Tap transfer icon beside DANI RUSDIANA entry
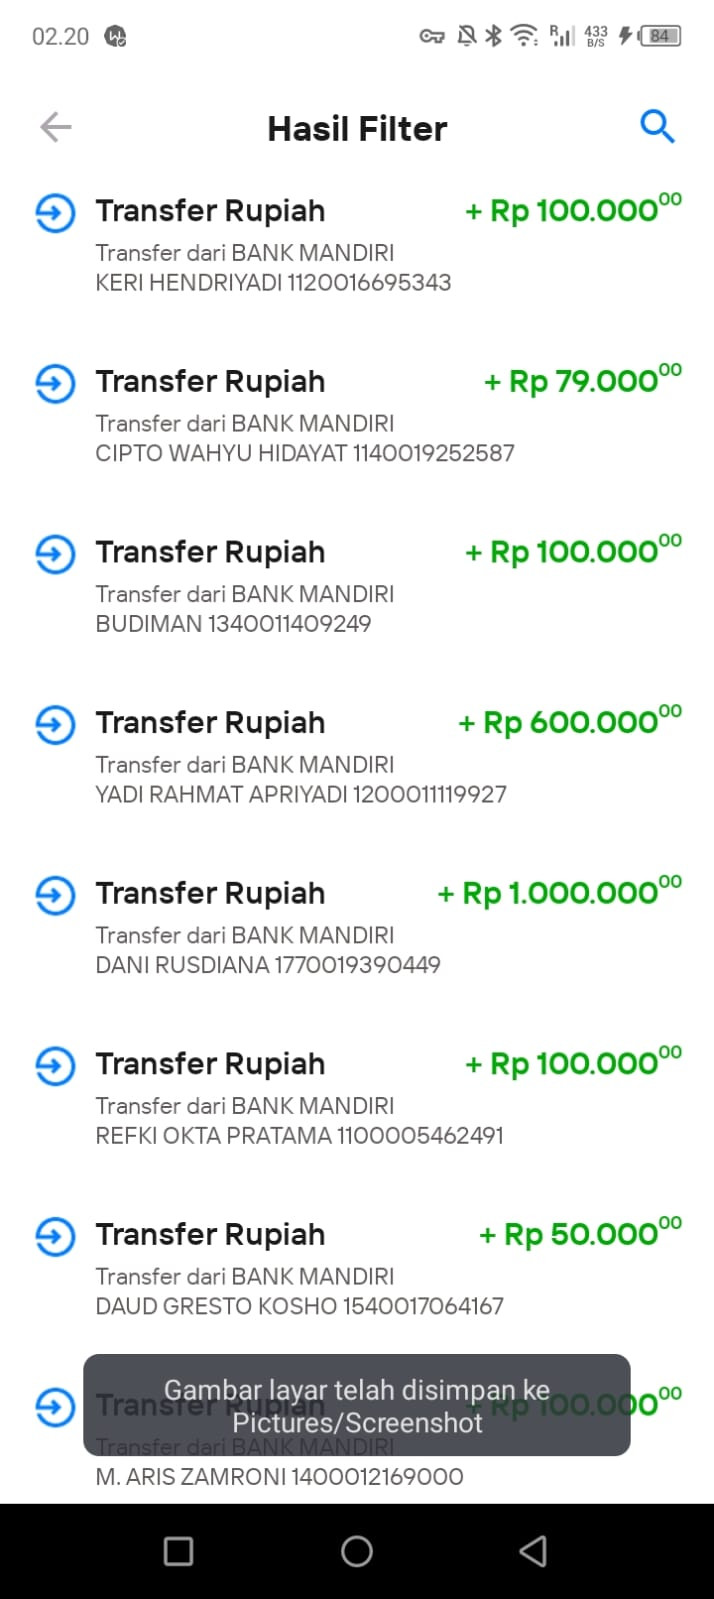 [x=55, y=895]
